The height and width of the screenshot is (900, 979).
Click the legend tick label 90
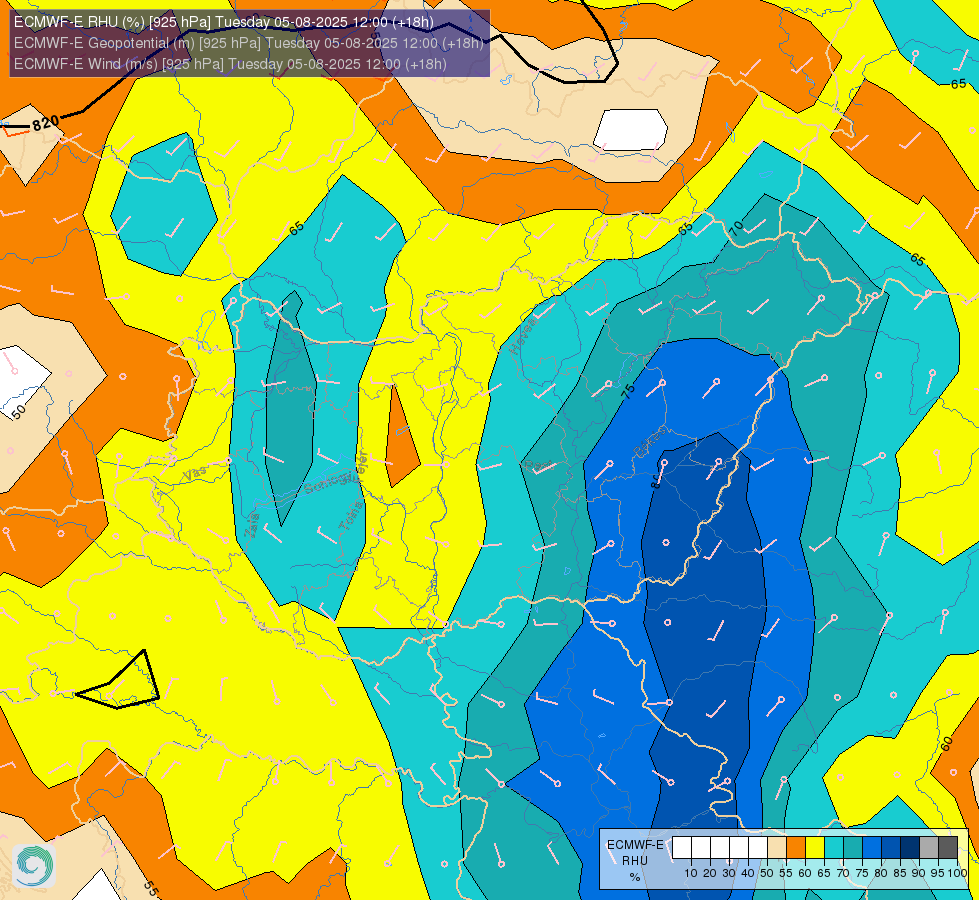[918, 873]
